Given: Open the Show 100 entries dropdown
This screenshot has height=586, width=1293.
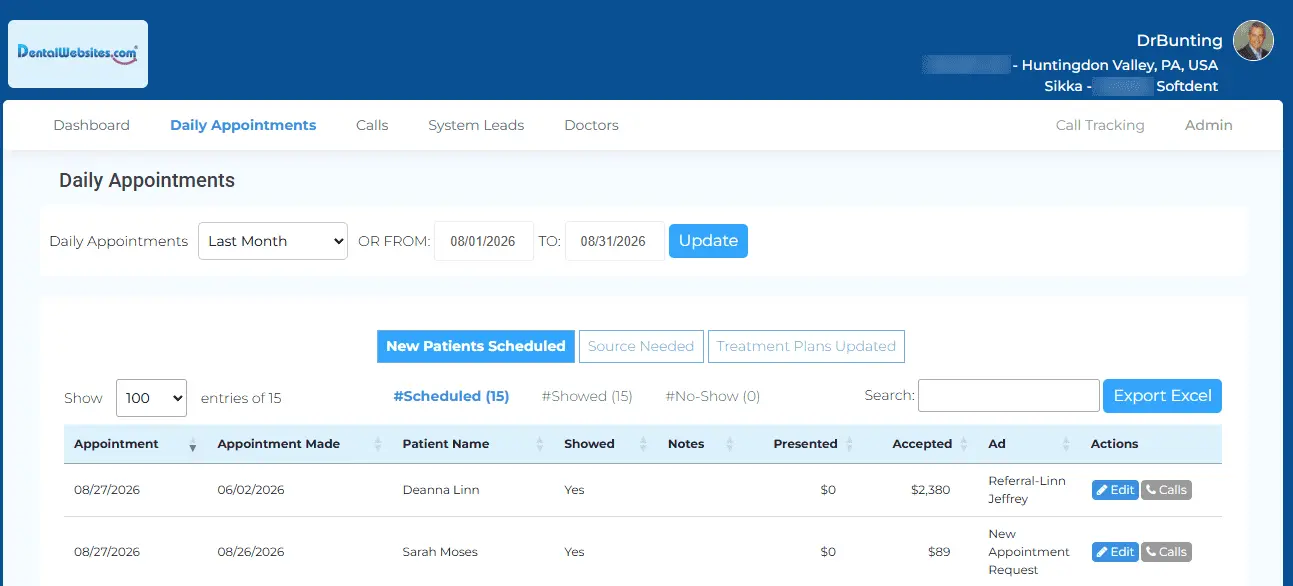Looking at the screenshot, I should [151, 398].
